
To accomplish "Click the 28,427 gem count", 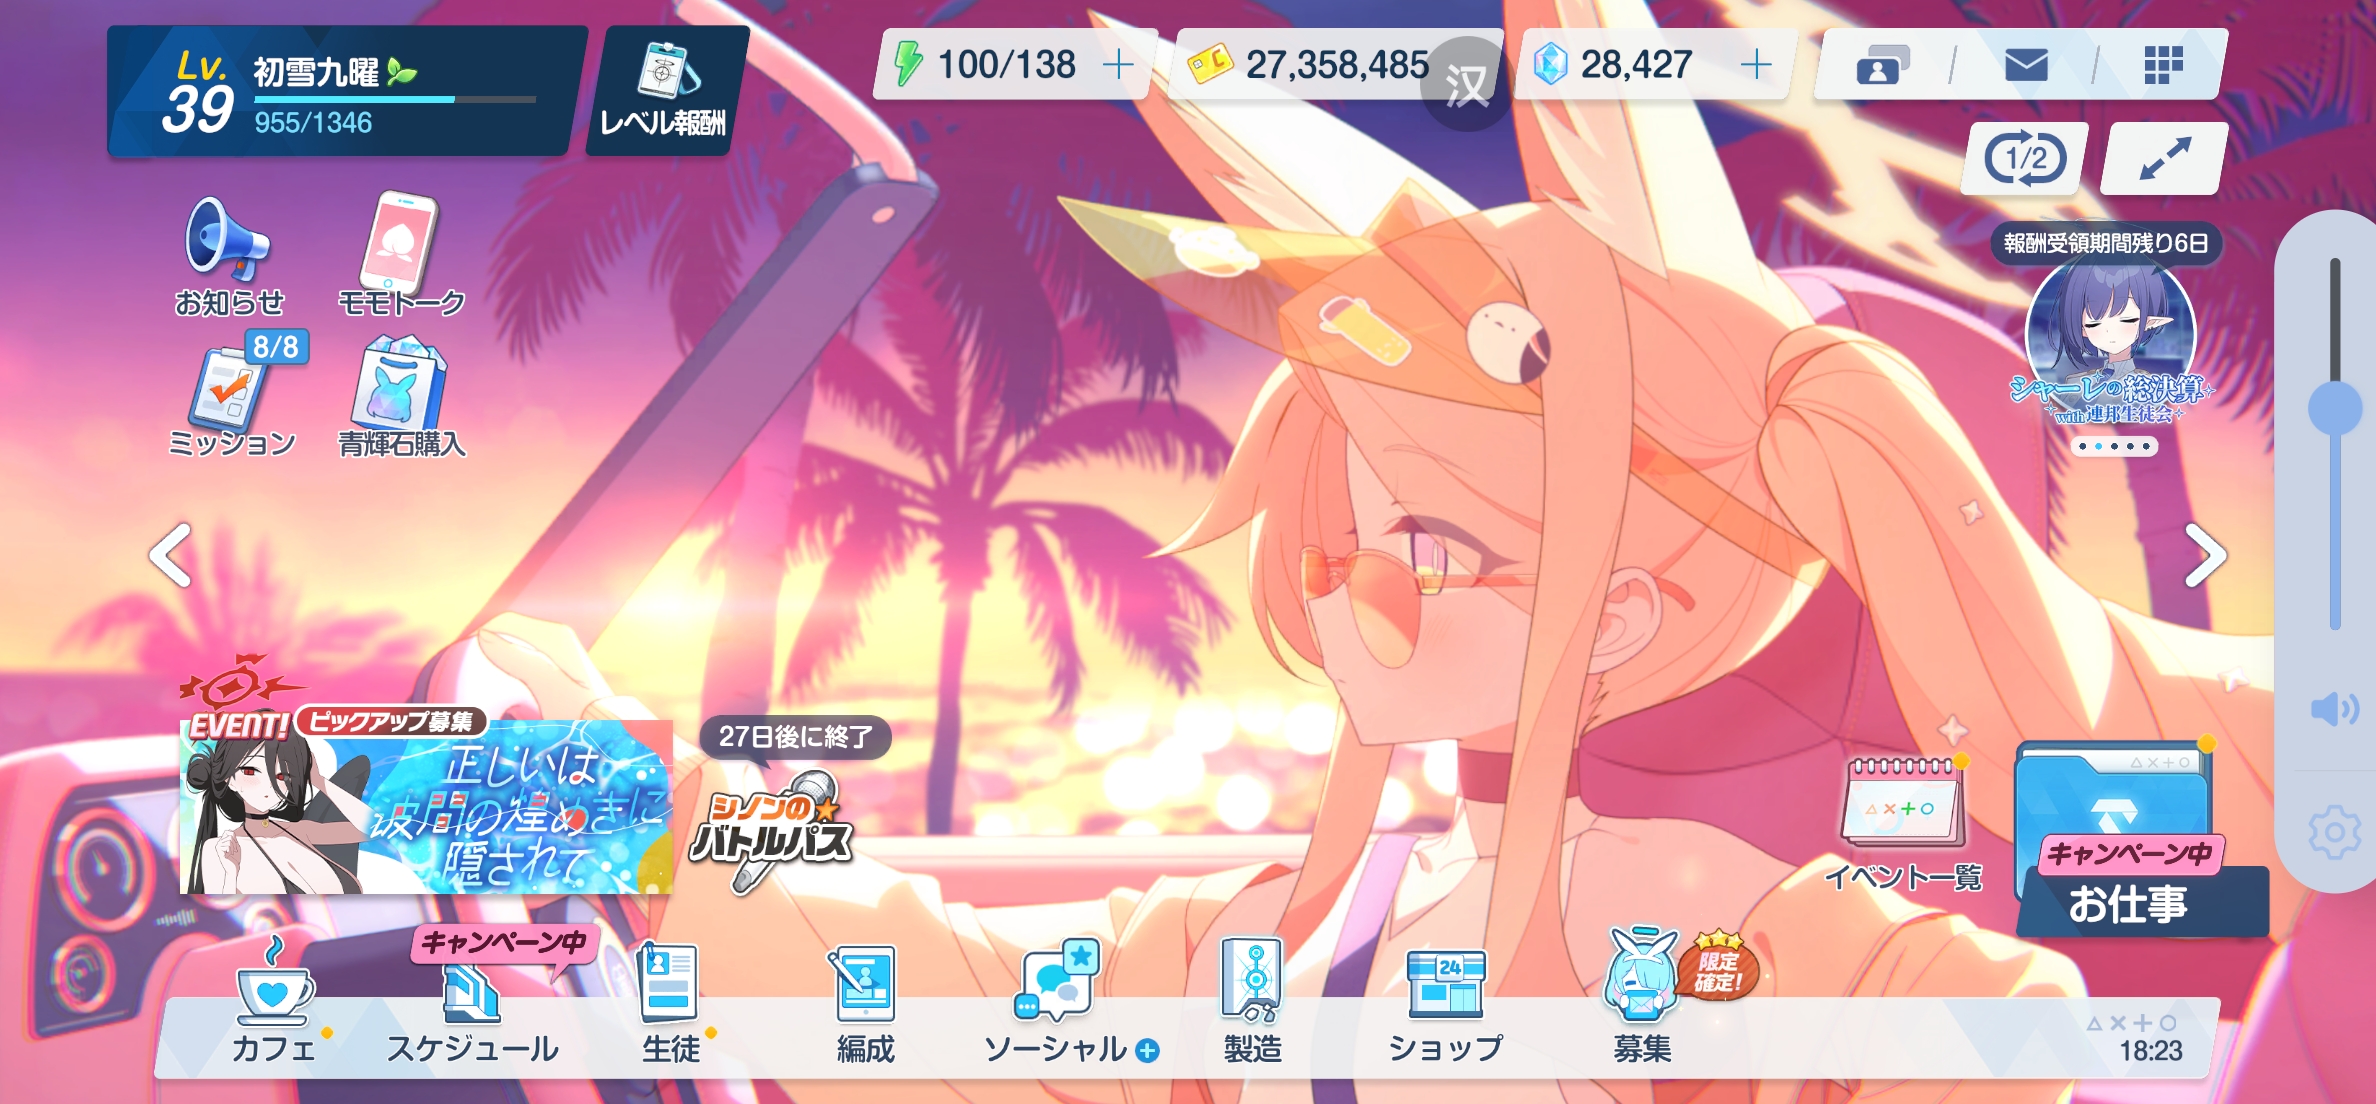I will (1636, 65).
